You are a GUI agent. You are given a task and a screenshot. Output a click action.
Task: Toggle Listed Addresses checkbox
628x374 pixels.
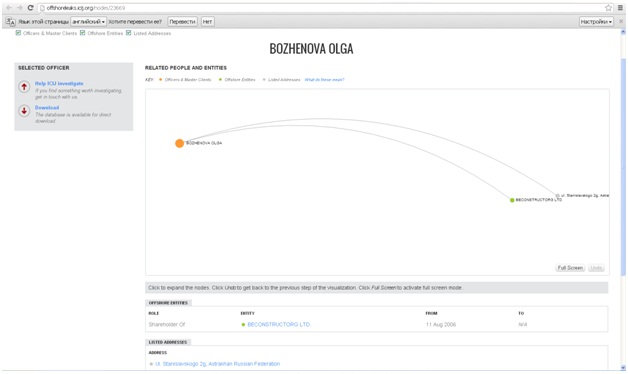click(129, 33)
